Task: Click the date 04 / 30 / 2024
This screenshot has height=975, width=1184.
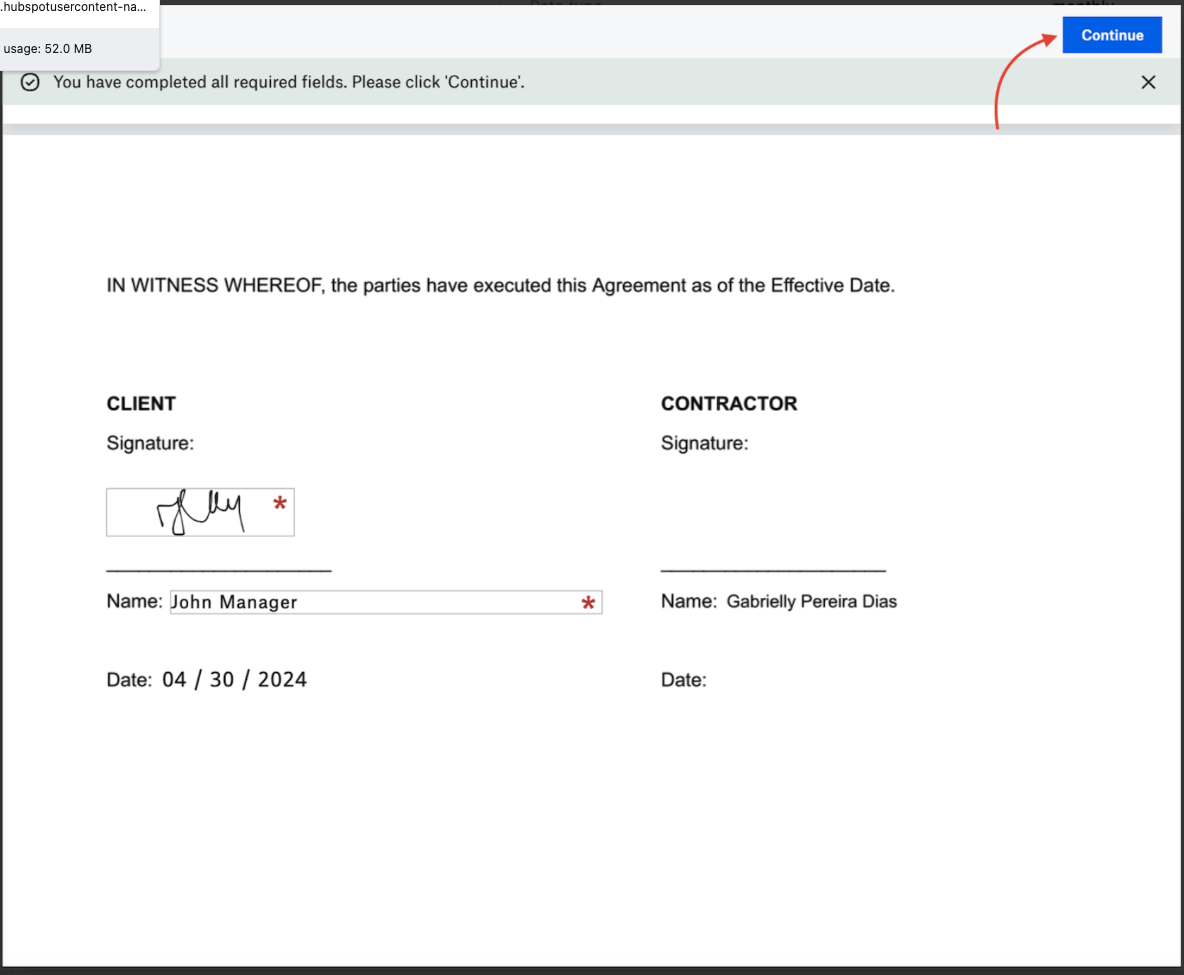Action: coord(234,680)
